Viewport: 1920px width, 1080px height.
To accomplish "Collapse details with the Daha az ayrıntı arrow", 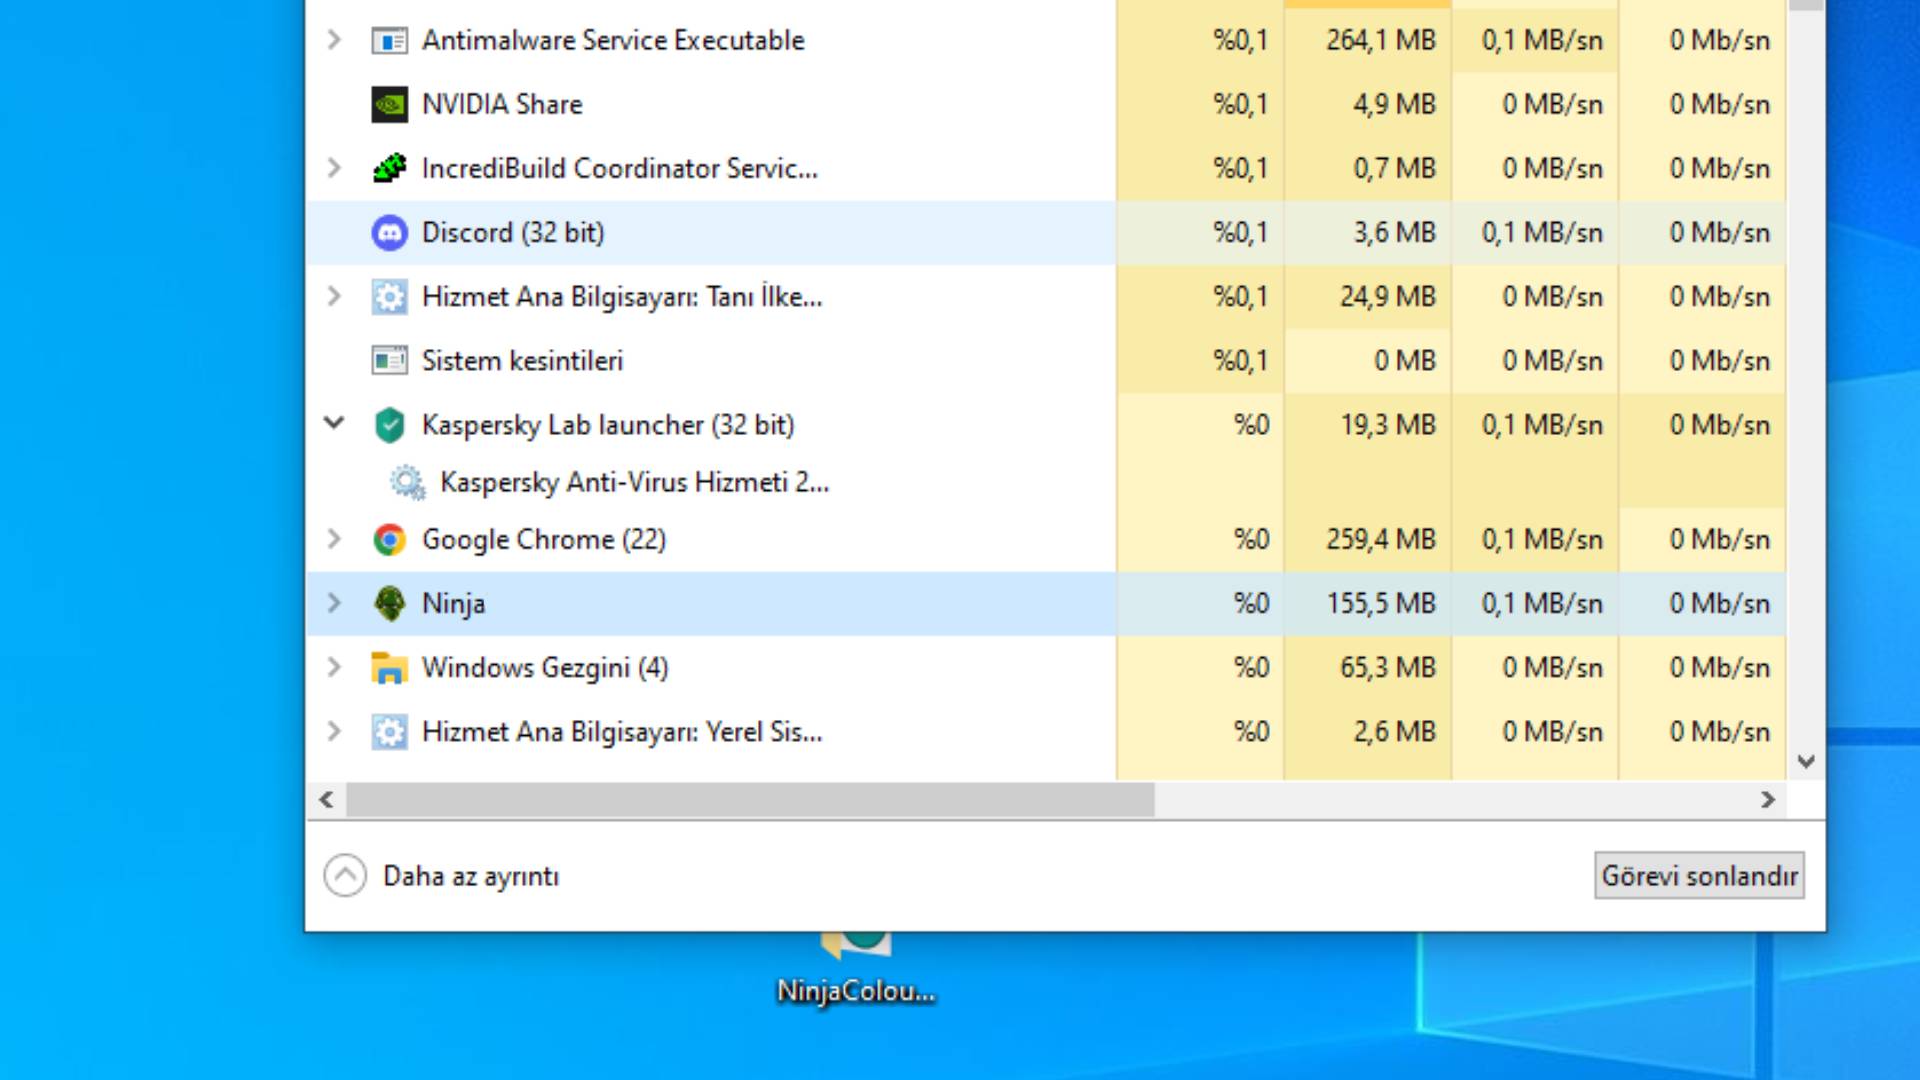I will 345,876.
